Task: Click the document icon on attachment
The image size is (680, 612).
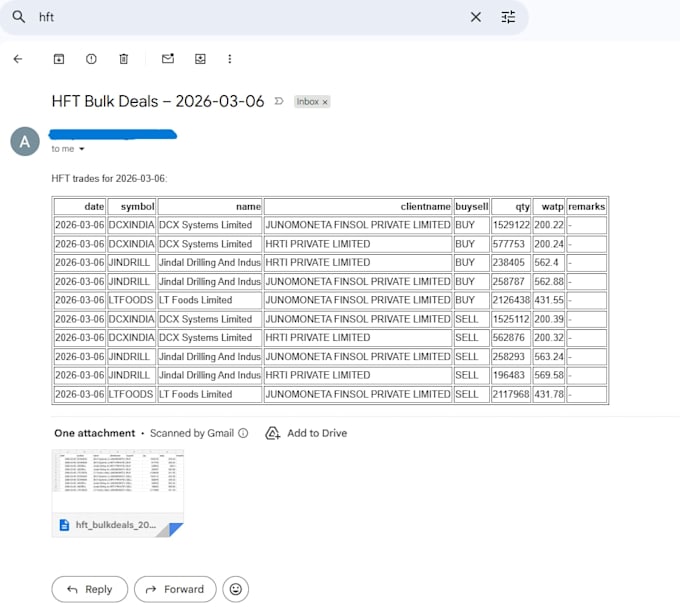Action: click(x=64, y=525)
